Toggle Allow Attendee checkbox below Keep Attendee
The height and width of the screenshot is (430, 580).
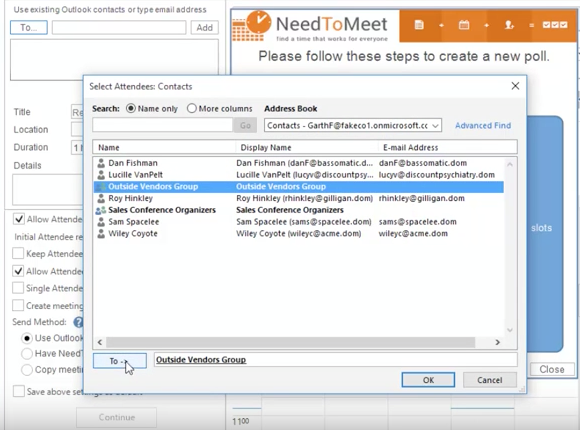[18, 271]
